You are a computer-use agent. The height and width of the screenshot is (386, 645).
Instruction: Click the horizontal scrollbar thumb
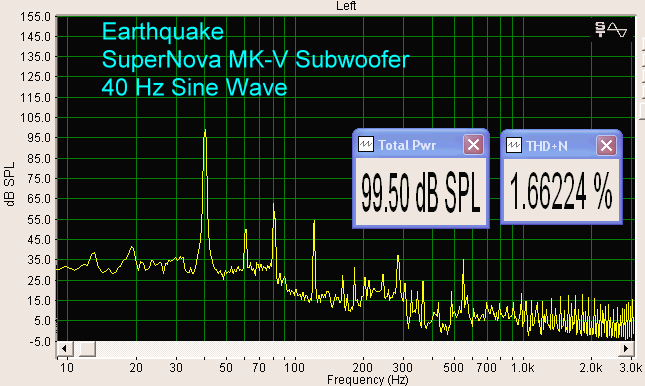(x=87, y=349)
